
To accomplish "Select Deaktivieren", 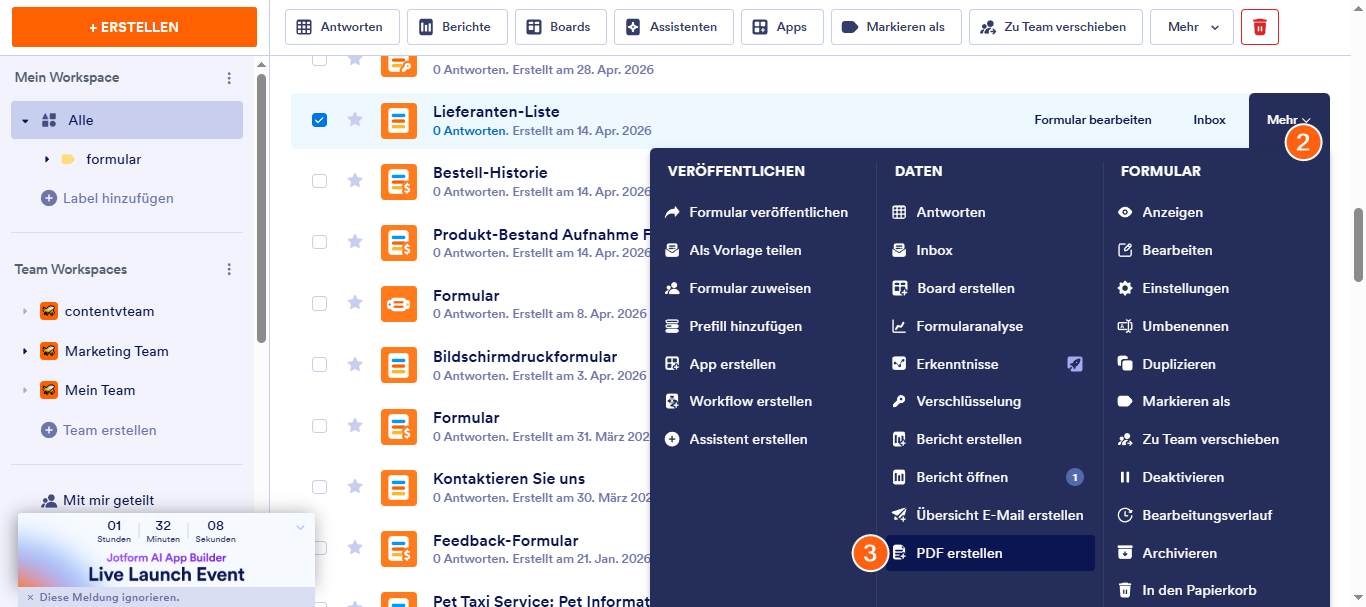I will click(x=1171, y=477).
